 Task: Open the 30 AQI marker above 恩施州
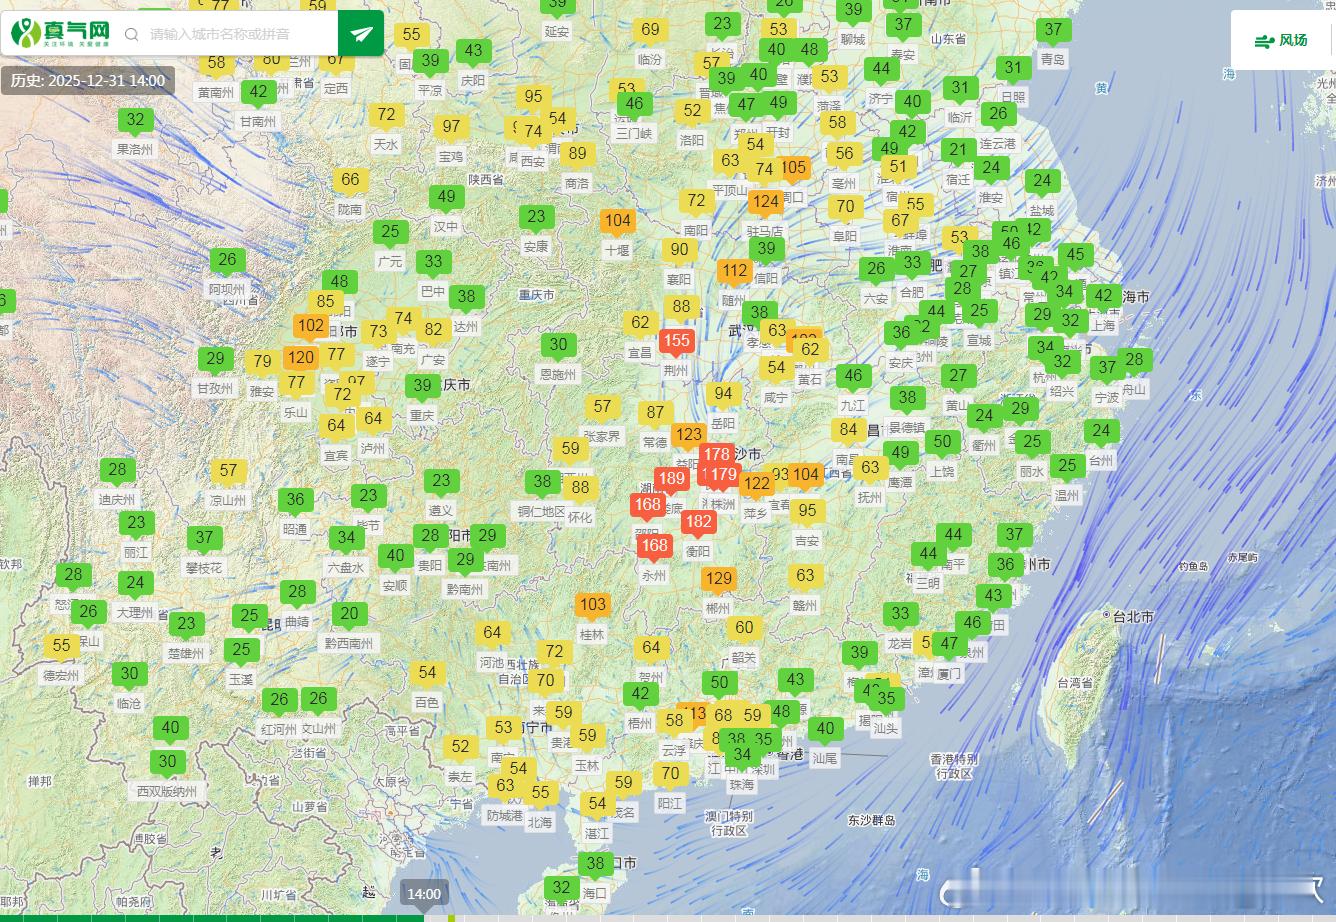click(x=558, y=345)
